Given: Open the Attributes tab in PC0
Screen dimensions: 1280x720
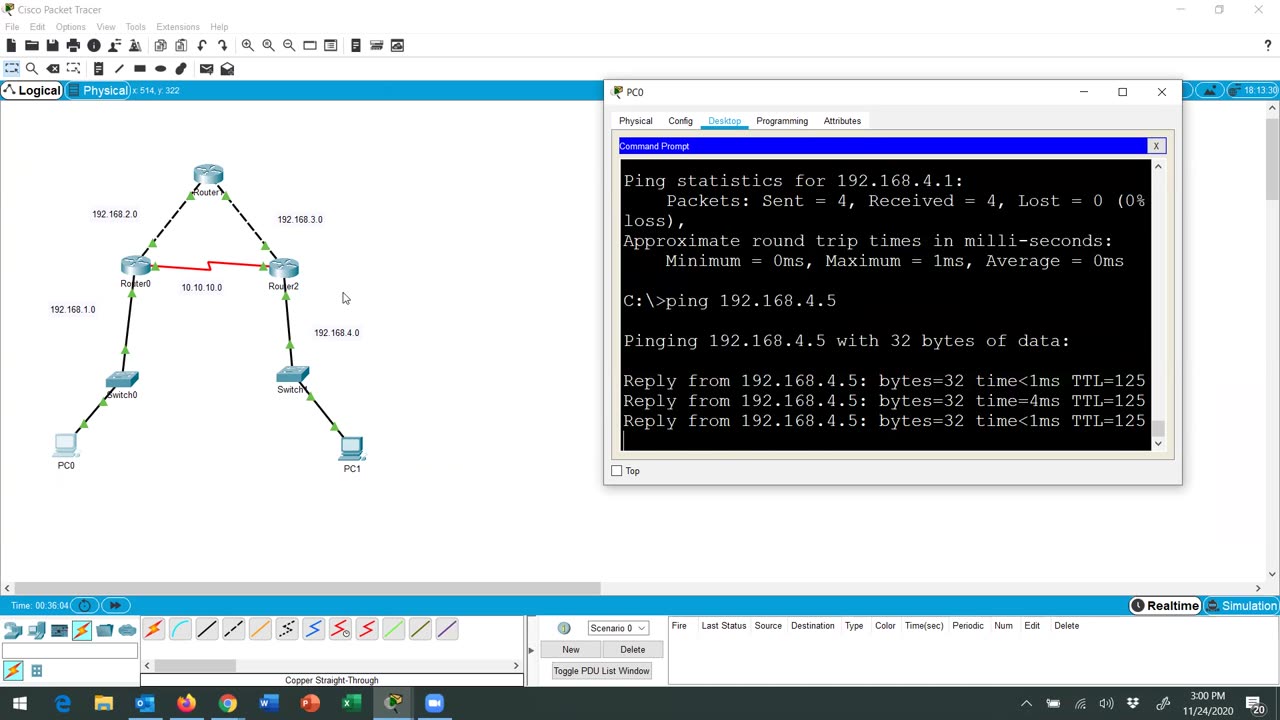Looking at the screenshot, I should (842, 121).
